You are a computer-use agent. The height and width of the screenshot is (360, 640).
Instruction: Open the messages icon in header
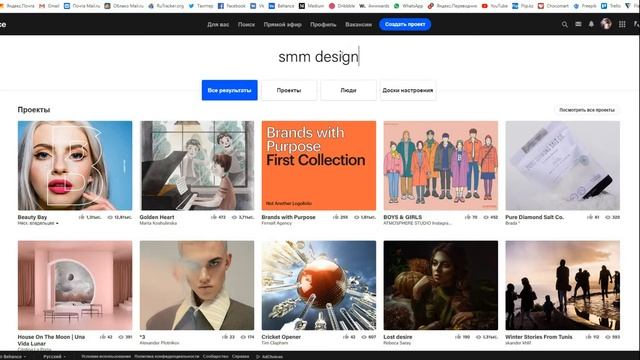click(578, 24)
